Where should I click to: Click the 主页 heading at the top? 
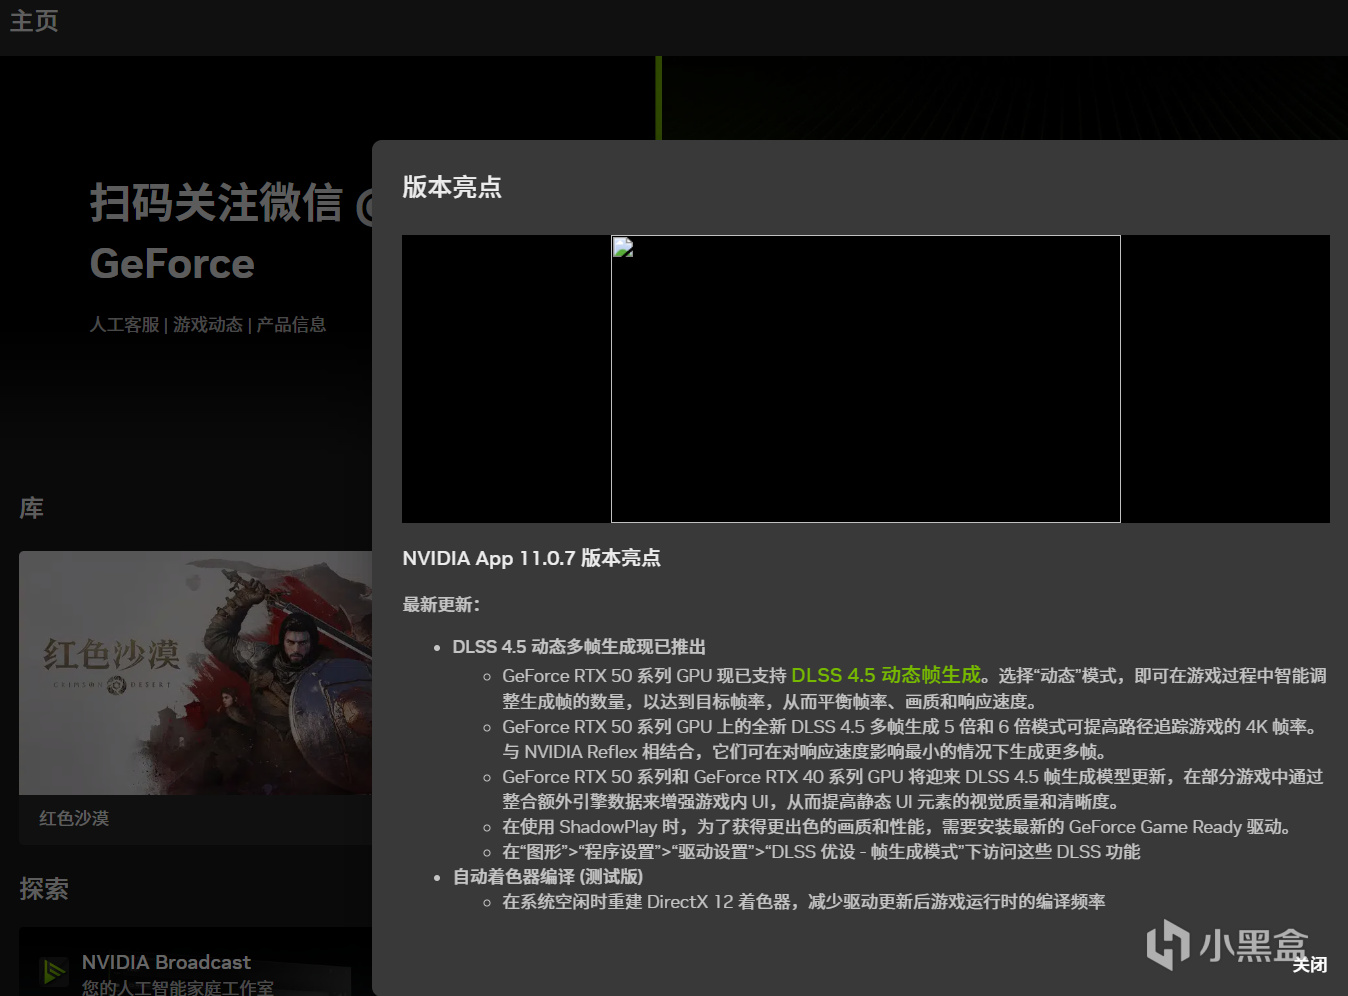(34, 21)
